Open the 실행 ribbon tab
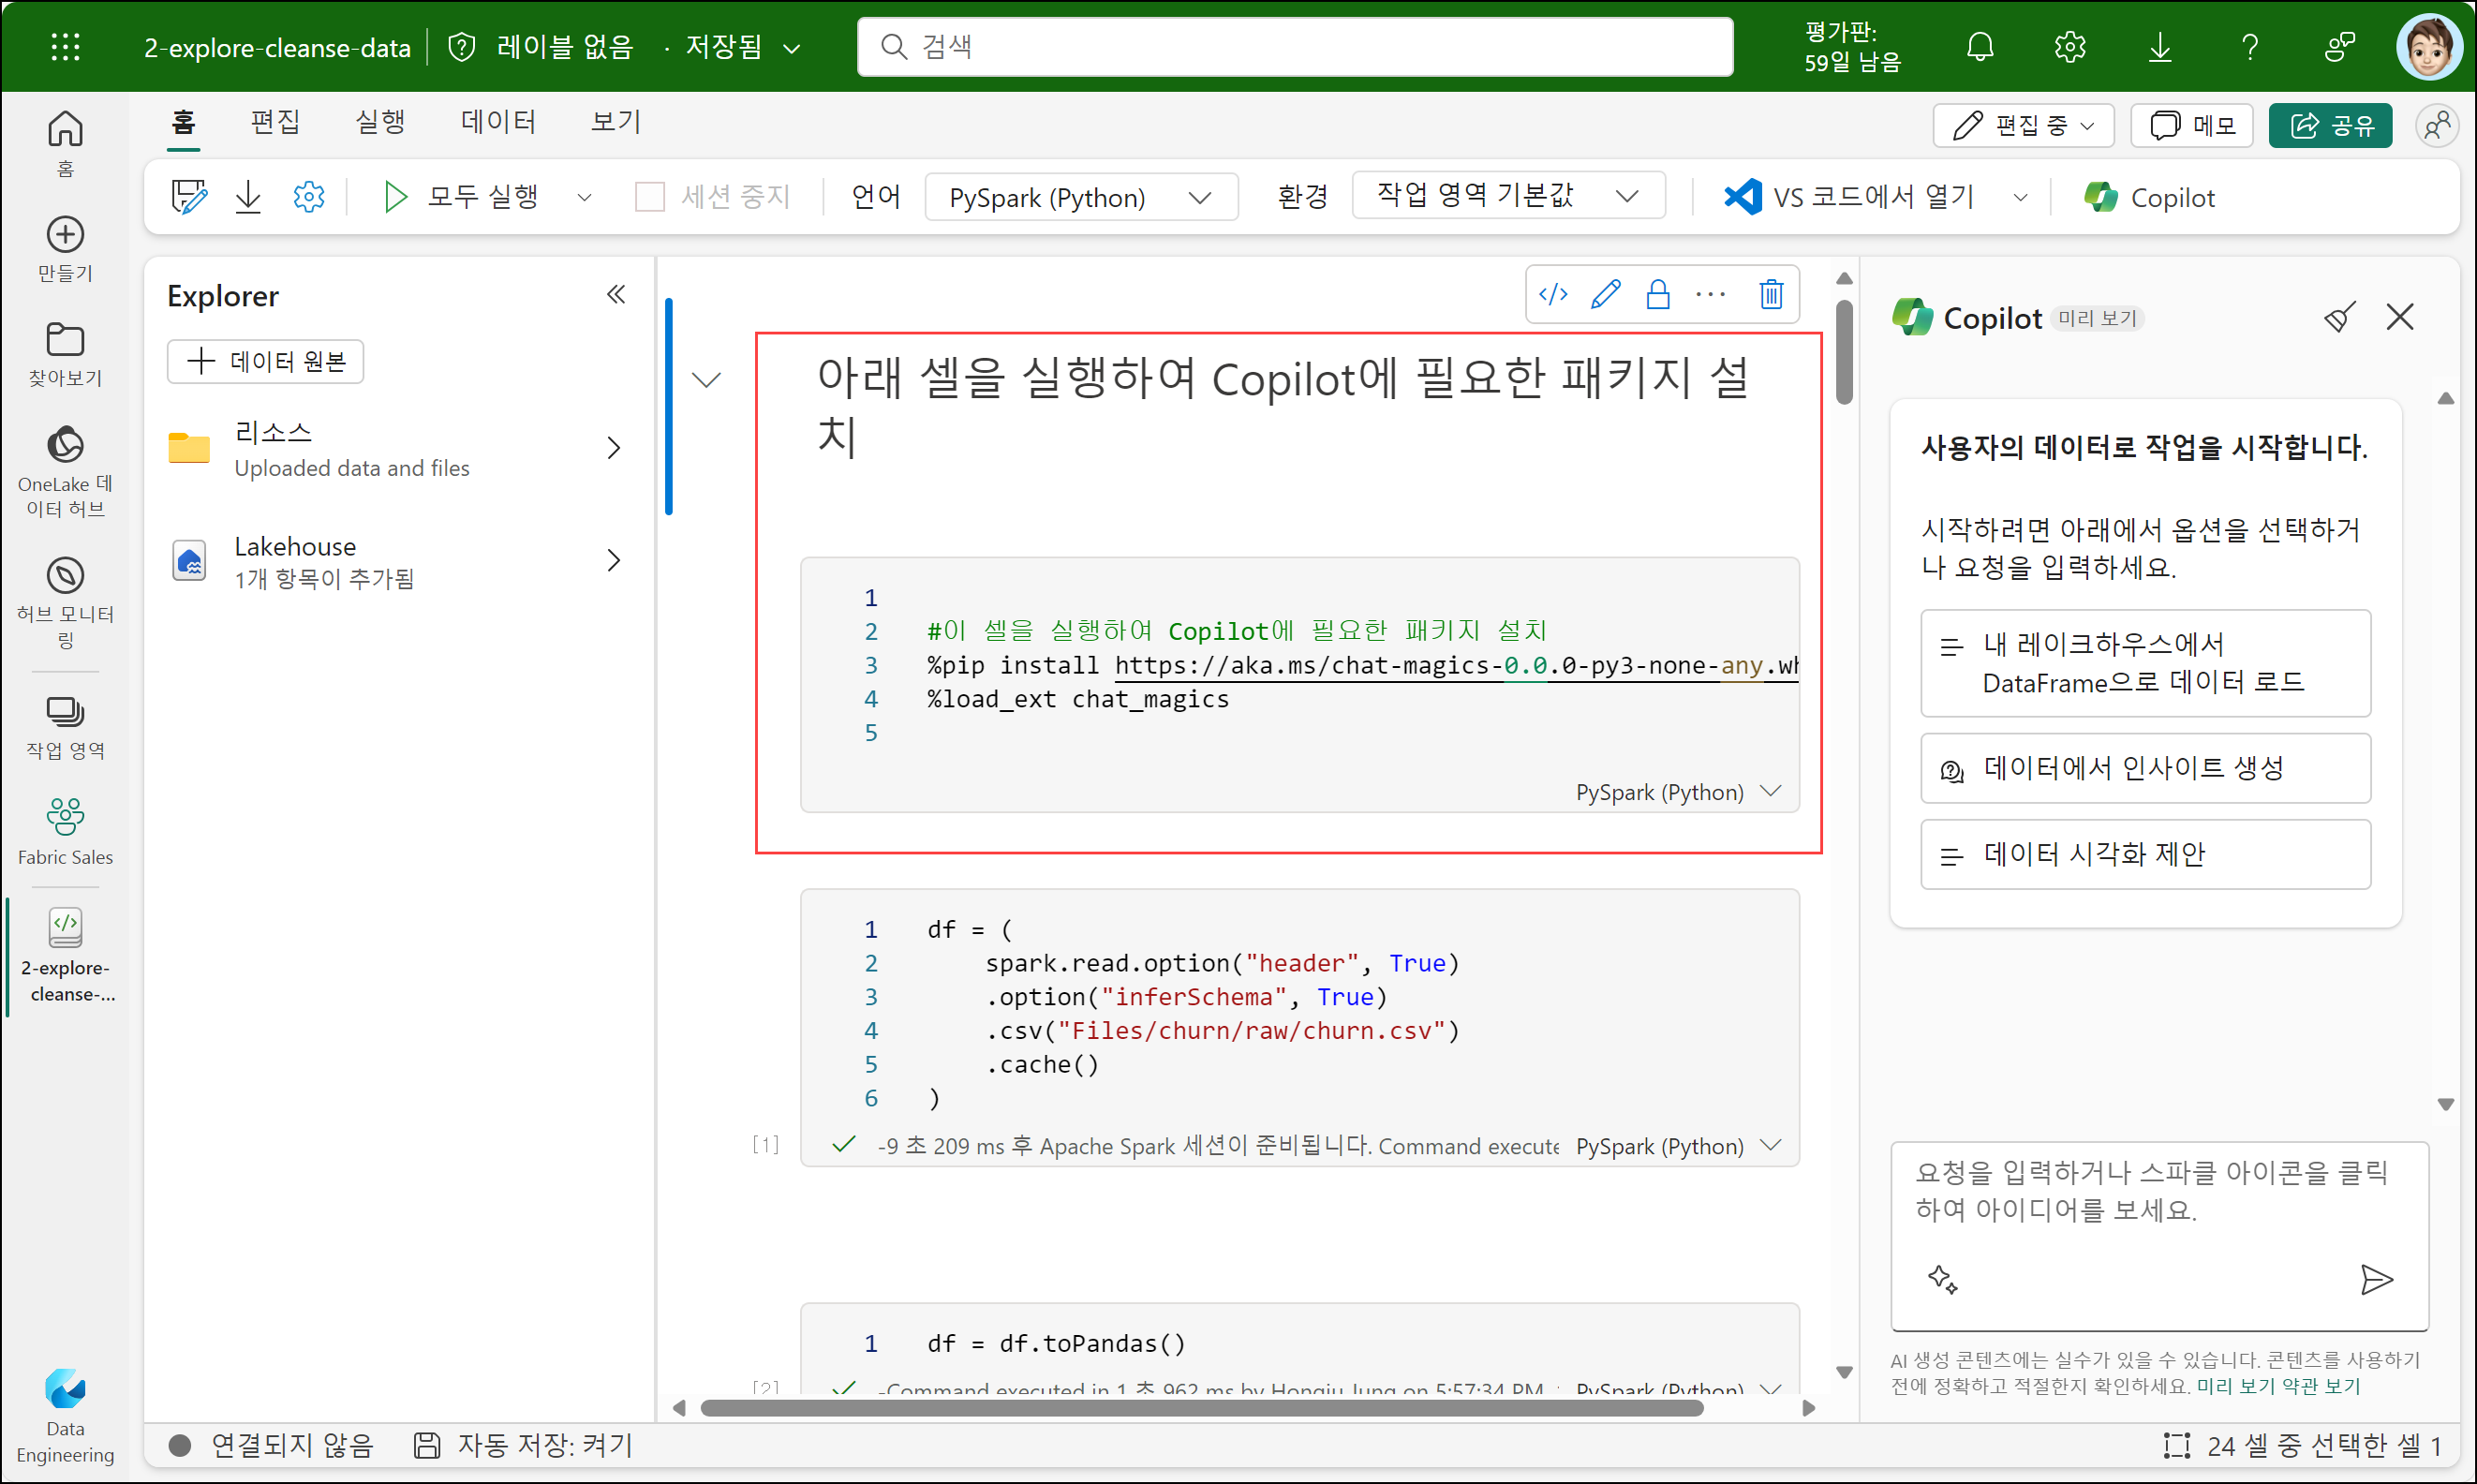Viewport: 2477px width, 1484px height. click(380, 122)
